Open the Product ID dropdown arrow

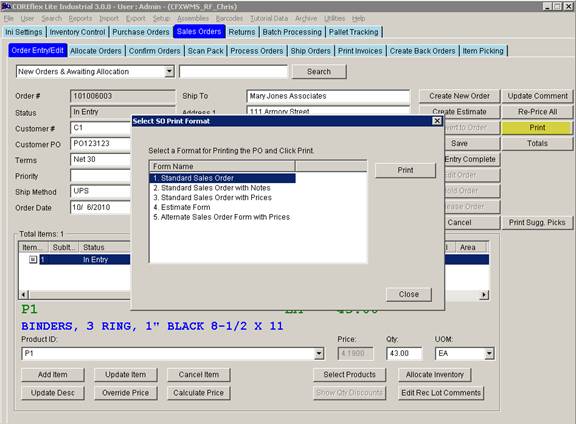pos(319,353)
